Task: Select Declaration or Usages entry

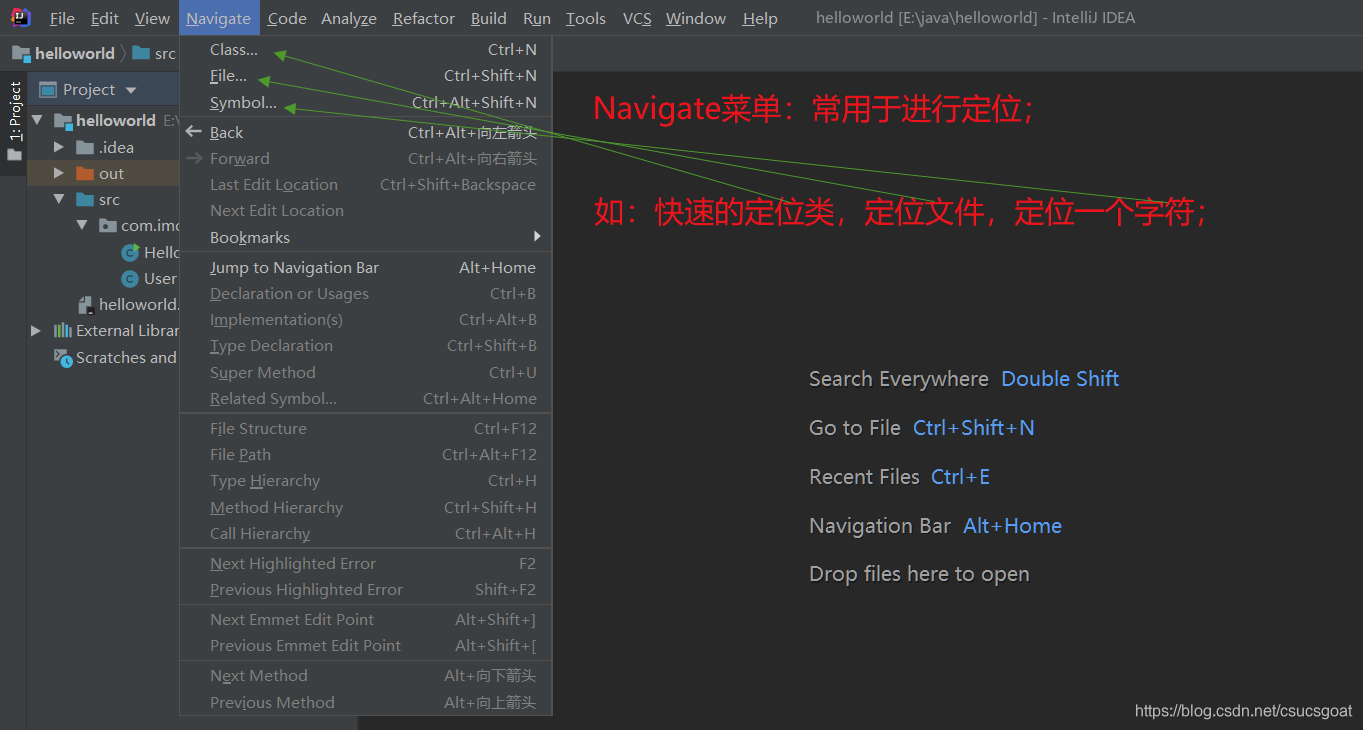Action: 366,293
